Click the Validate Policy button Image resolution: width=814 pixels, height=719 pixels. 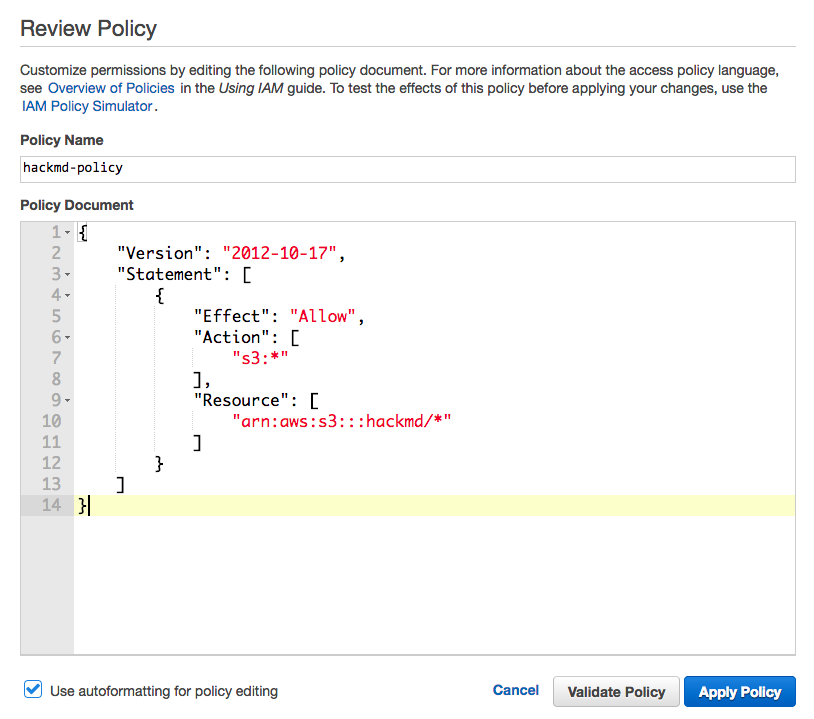(x=616, y=692)
